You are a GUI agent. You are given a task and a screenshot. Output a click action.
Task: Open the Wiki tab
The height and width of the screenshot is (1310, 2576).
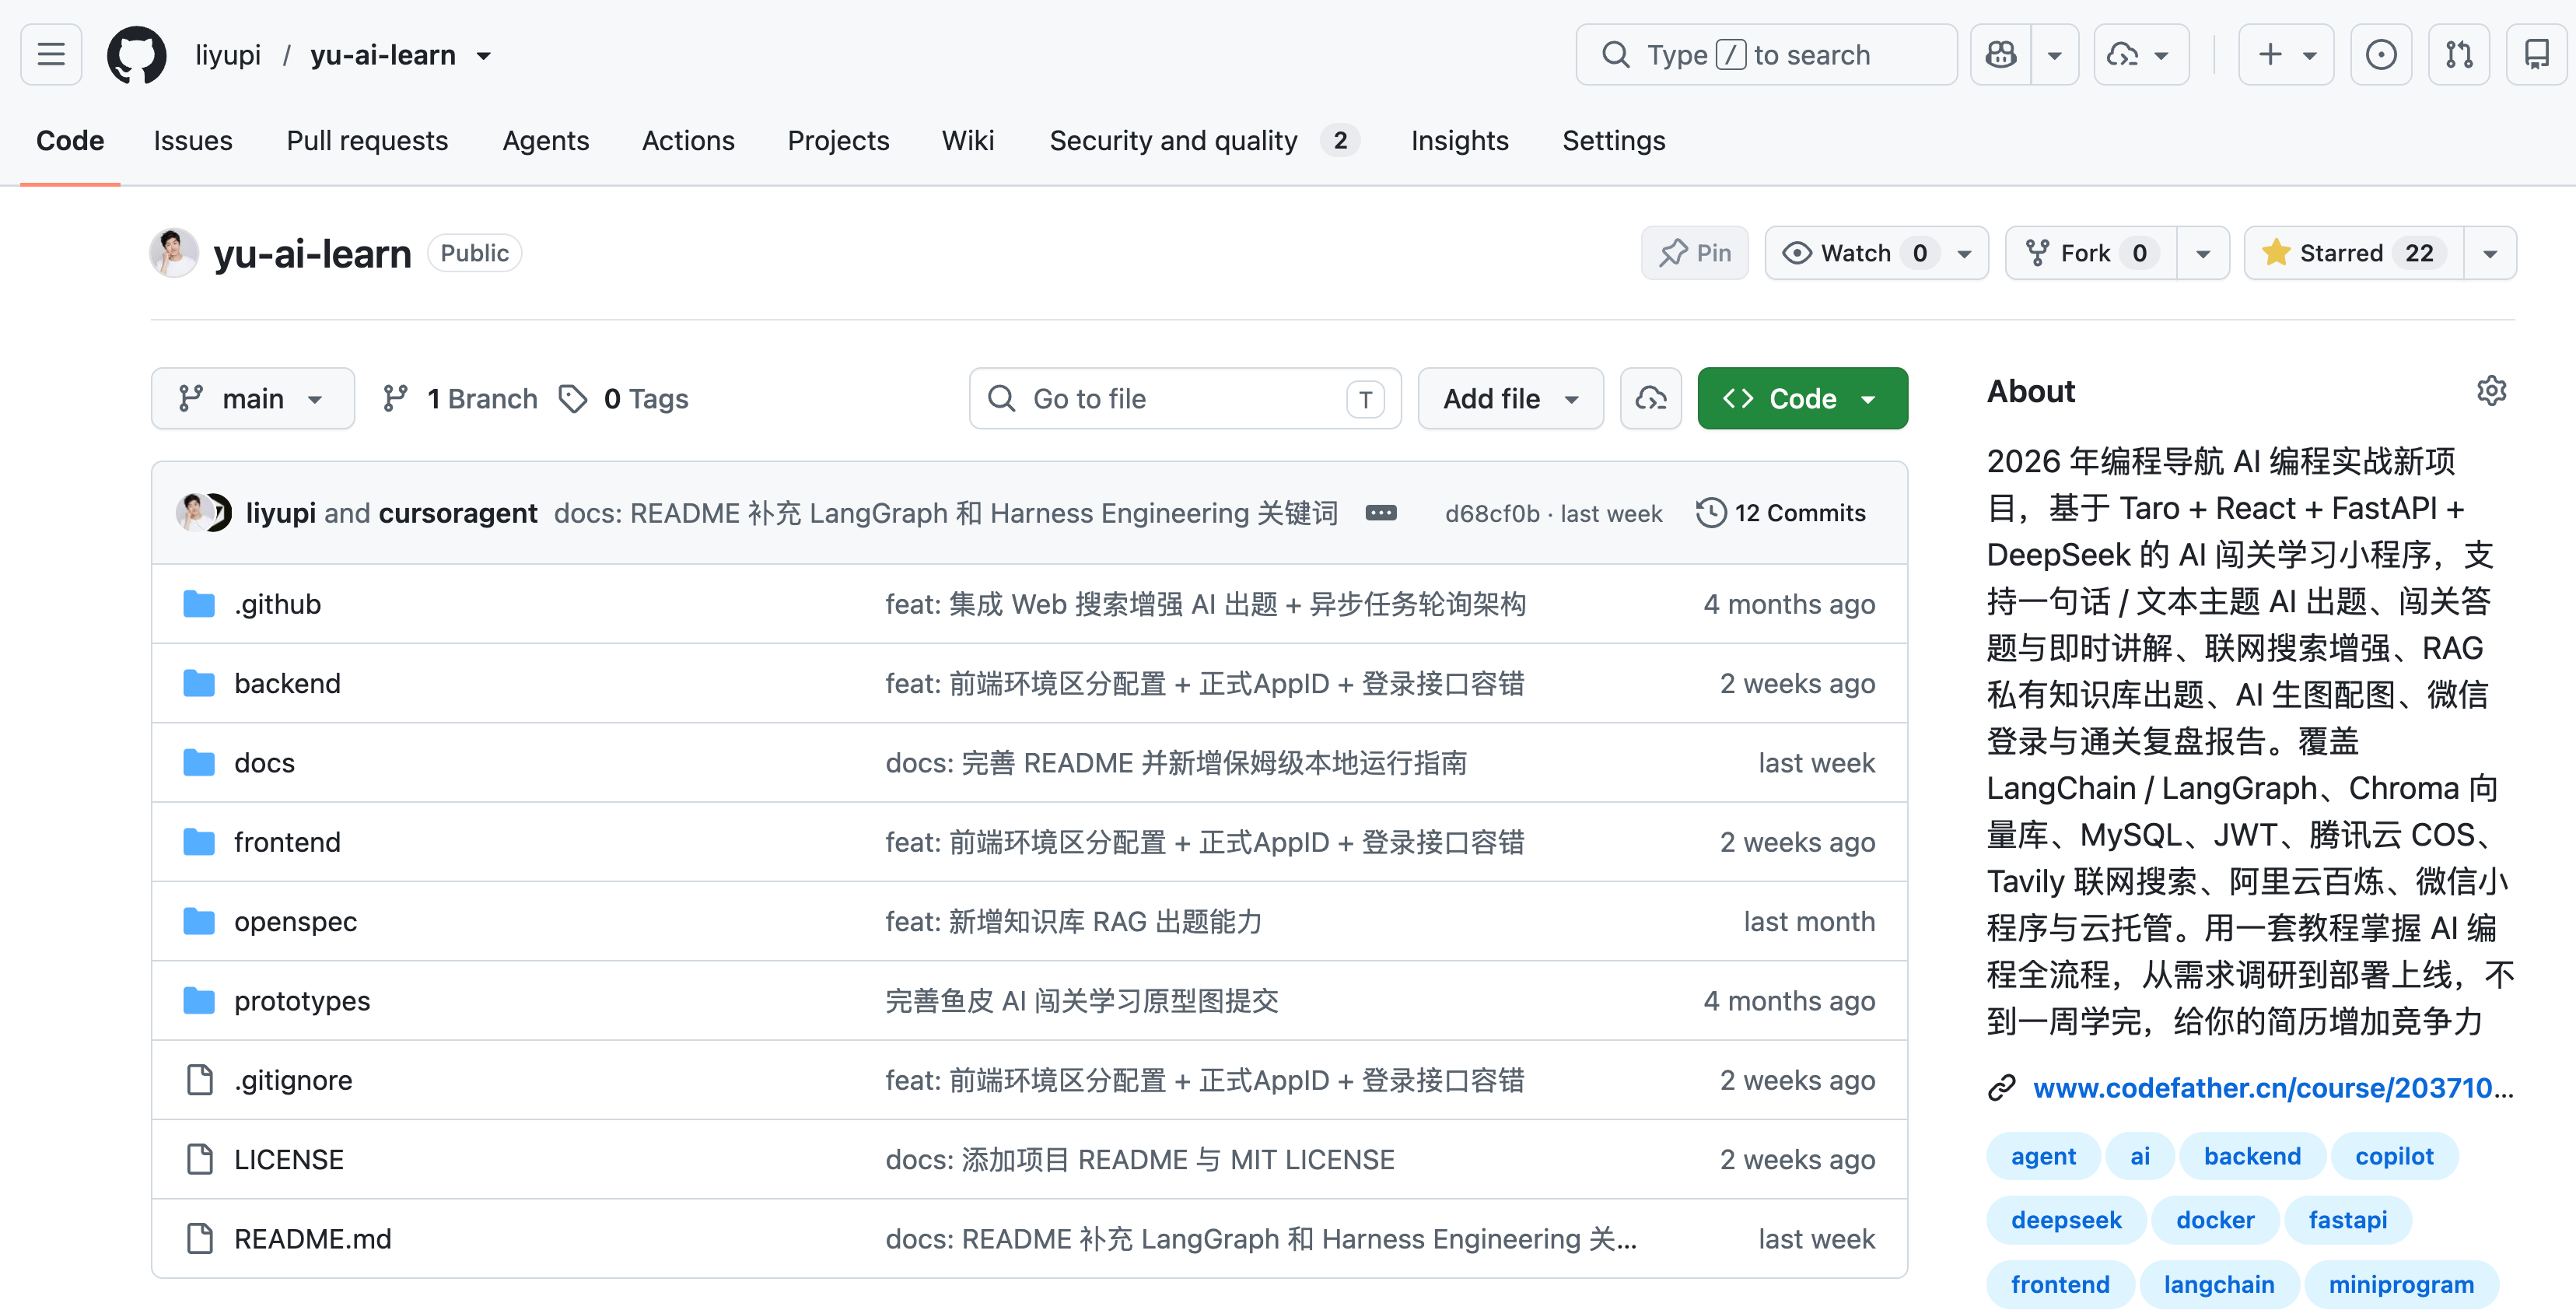click(x=968, y=141)
